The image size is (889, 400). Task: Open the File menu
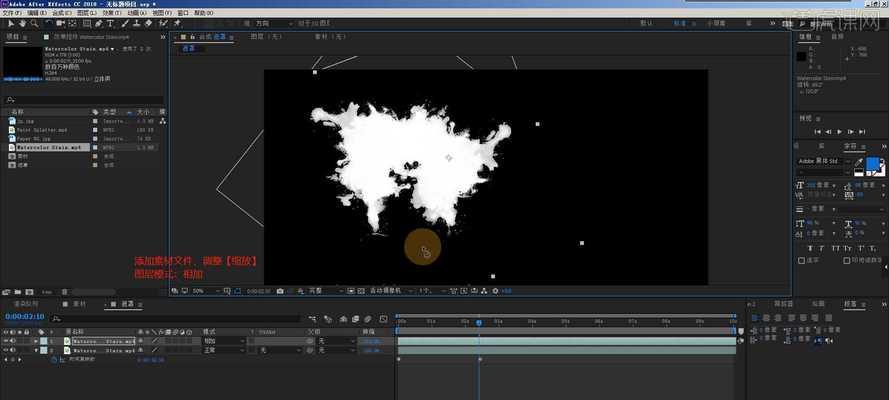[x=12, y=12]
